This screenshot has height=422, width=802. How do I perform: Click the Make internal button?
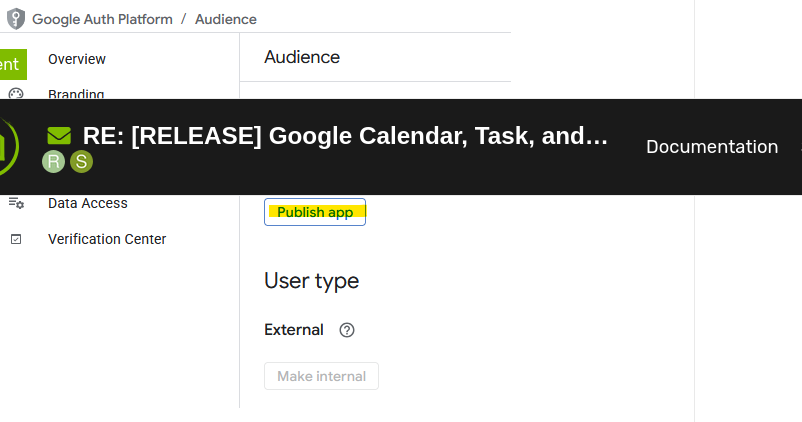(x=321, y=376)
